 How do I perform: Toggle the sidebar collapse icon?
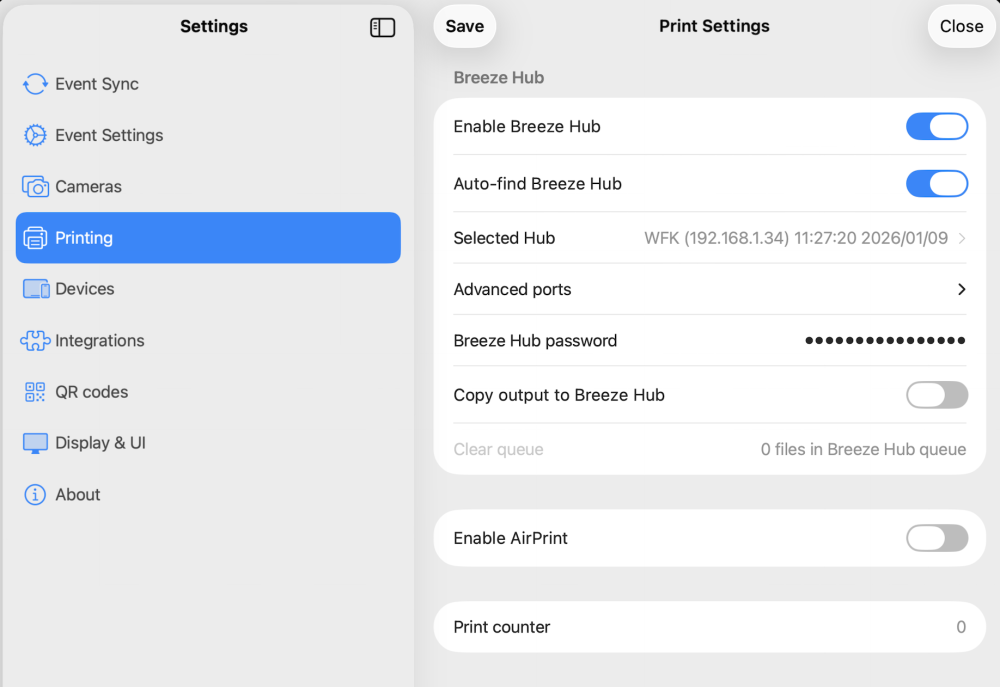tap(382, 27)
